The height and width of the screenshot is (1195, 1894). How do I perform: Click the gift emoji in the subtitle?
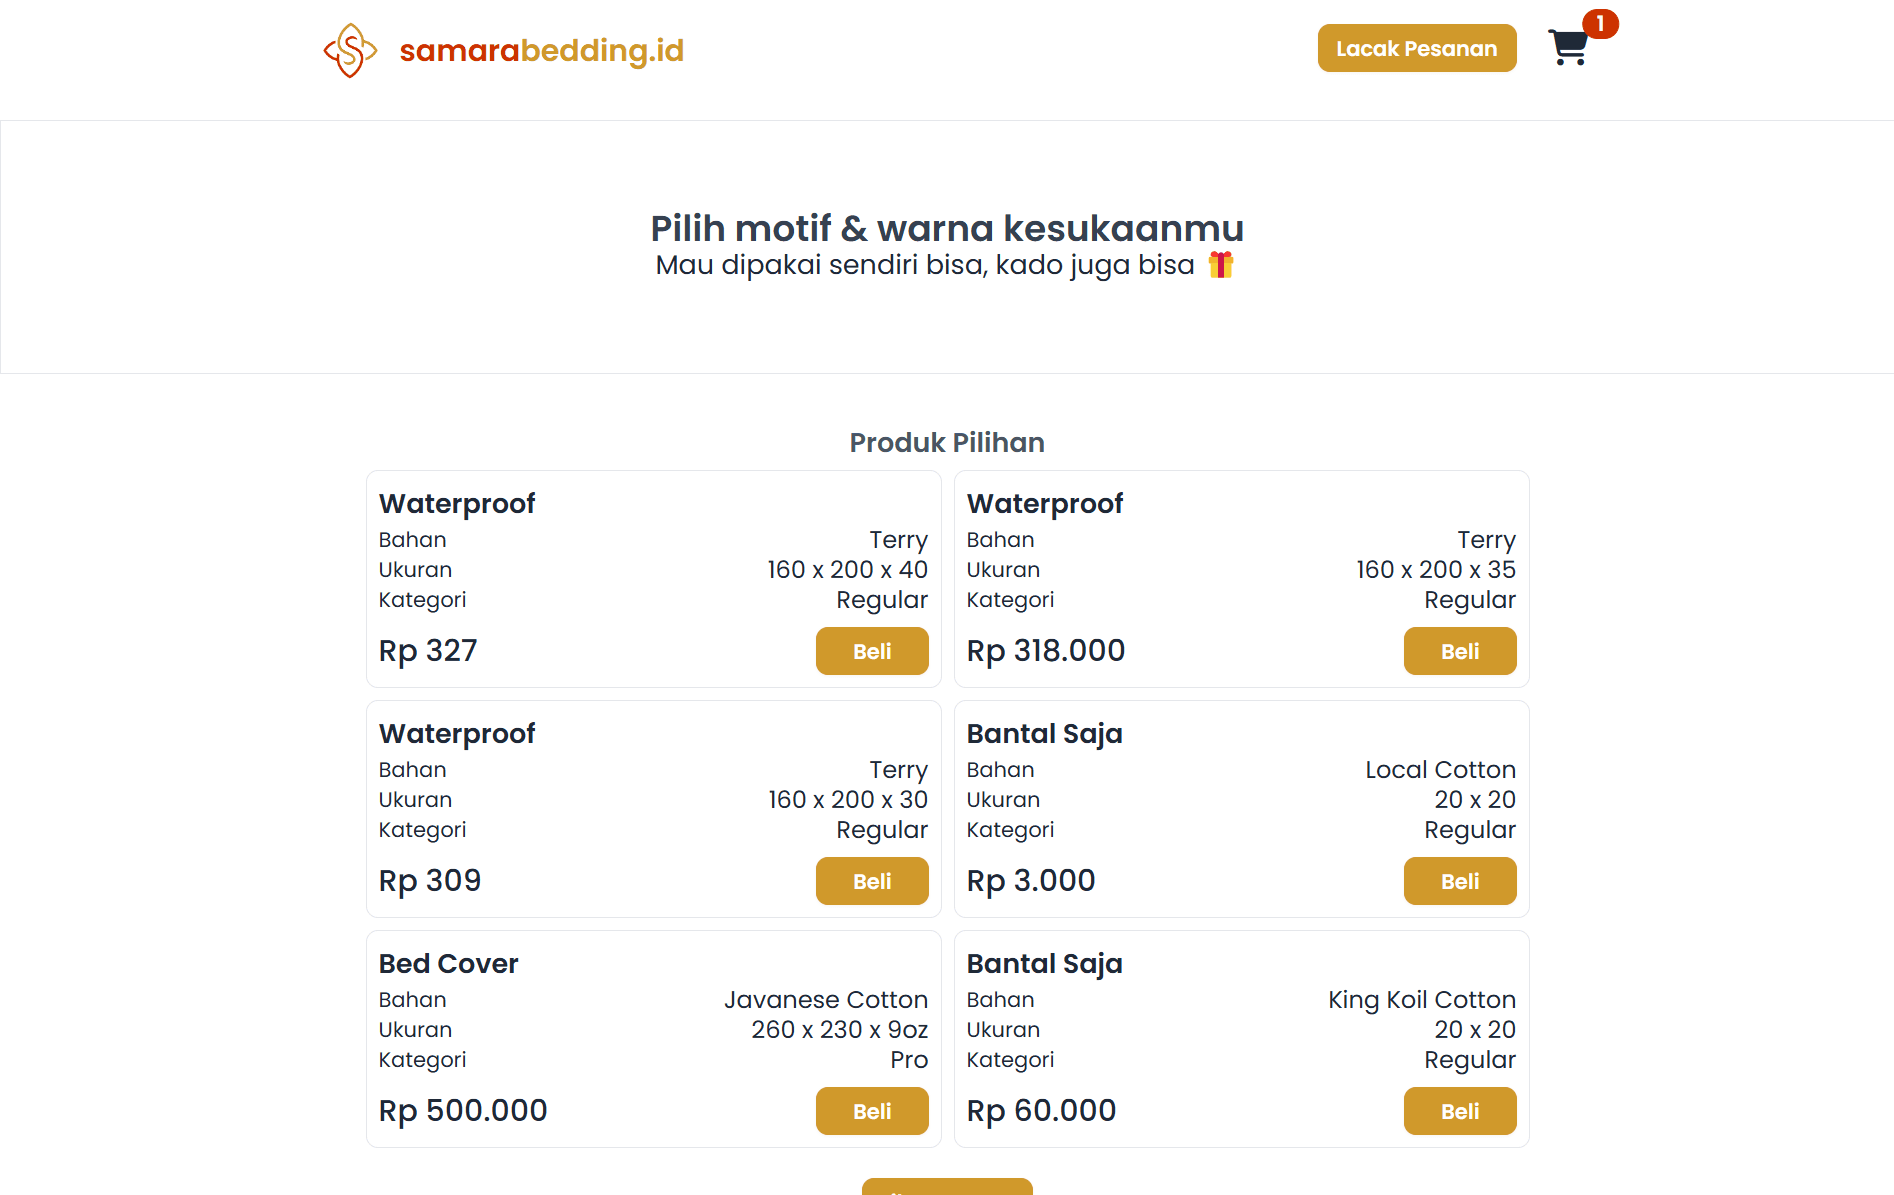(1221, 265)
